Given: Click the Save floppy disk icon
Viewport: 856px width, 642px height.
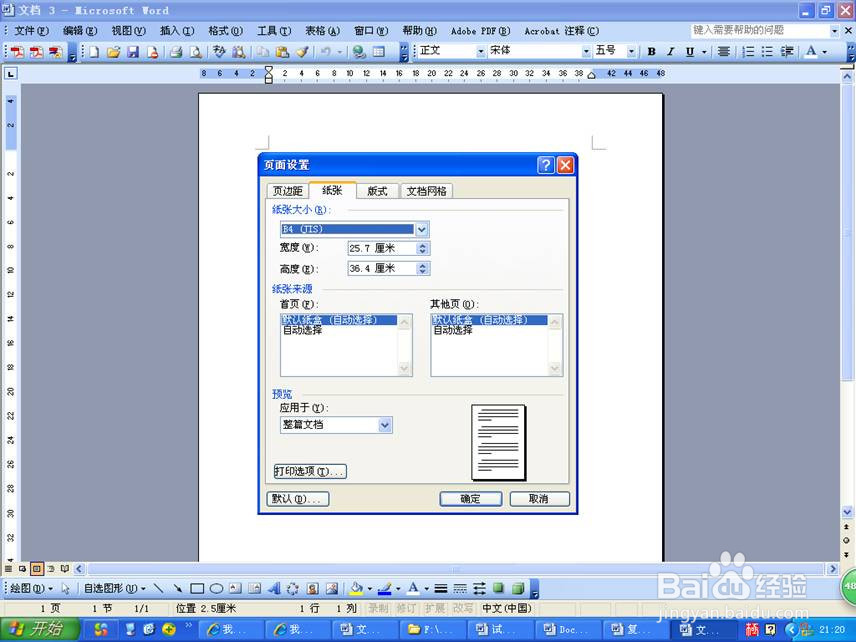Looking at the screenshot, I should point(133,52).
